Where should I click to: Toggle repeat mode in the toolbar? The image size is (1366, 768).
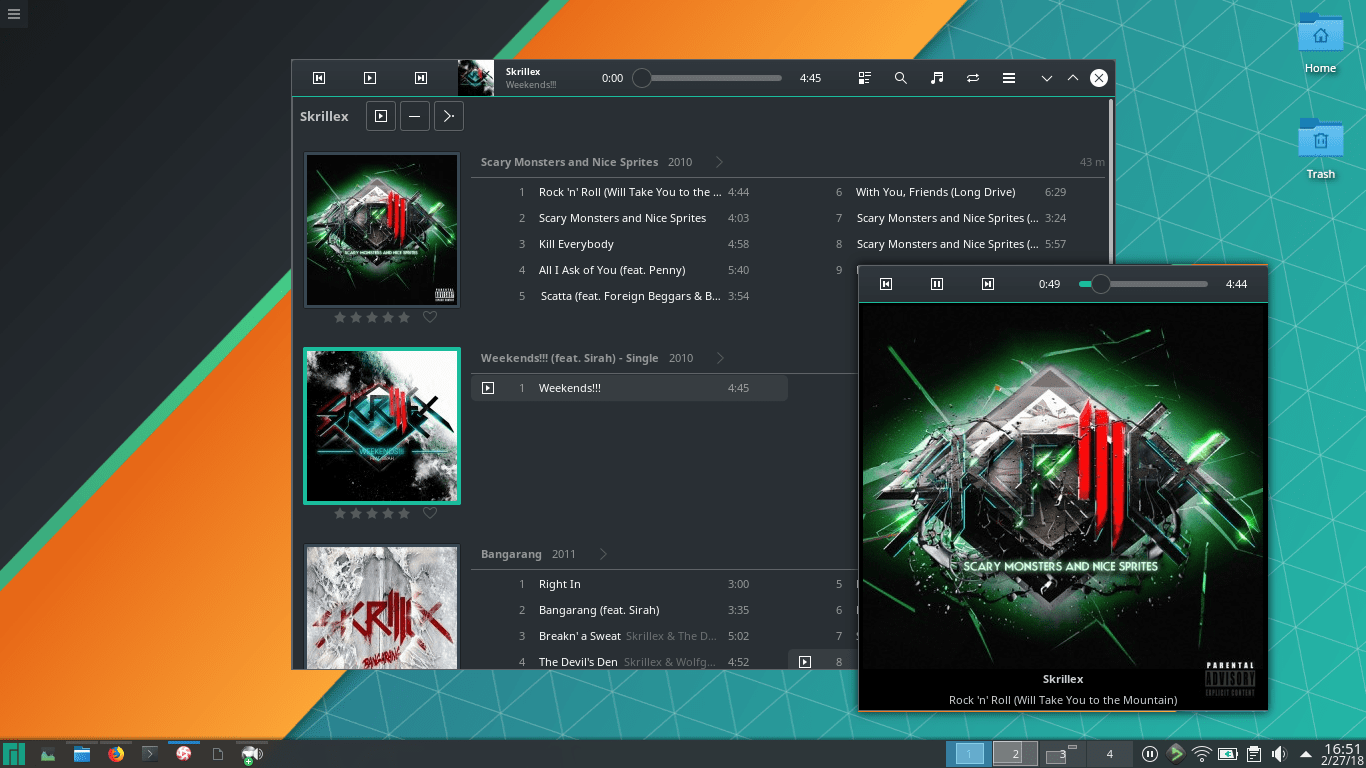pos(973,78)
